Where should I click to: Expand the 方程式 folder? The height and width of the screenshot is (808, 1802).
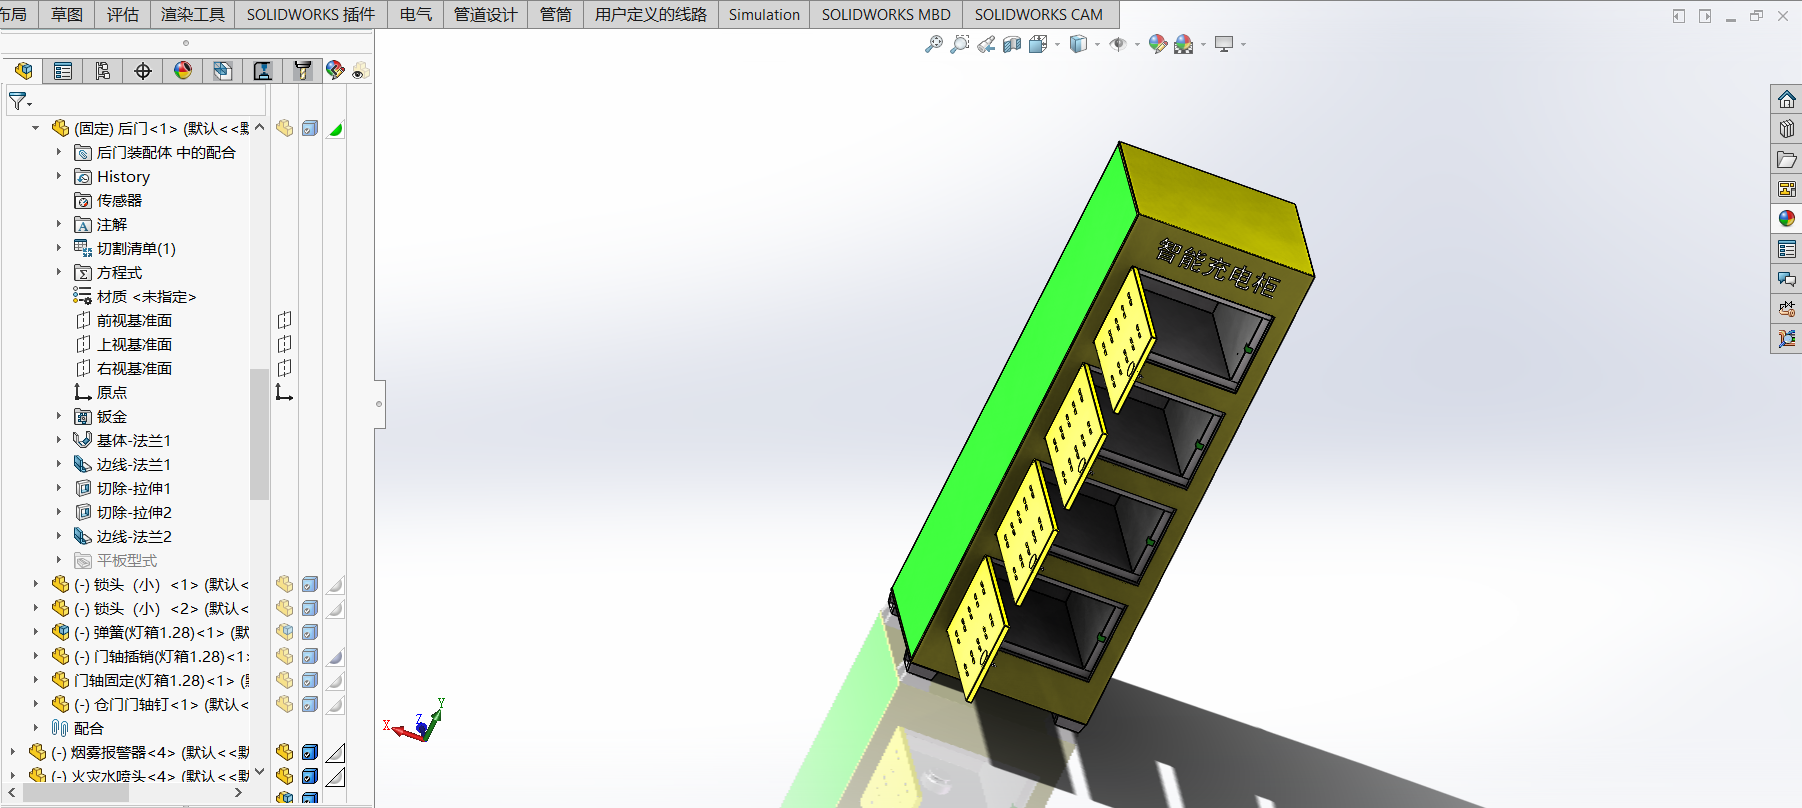[x=59, y=272]
